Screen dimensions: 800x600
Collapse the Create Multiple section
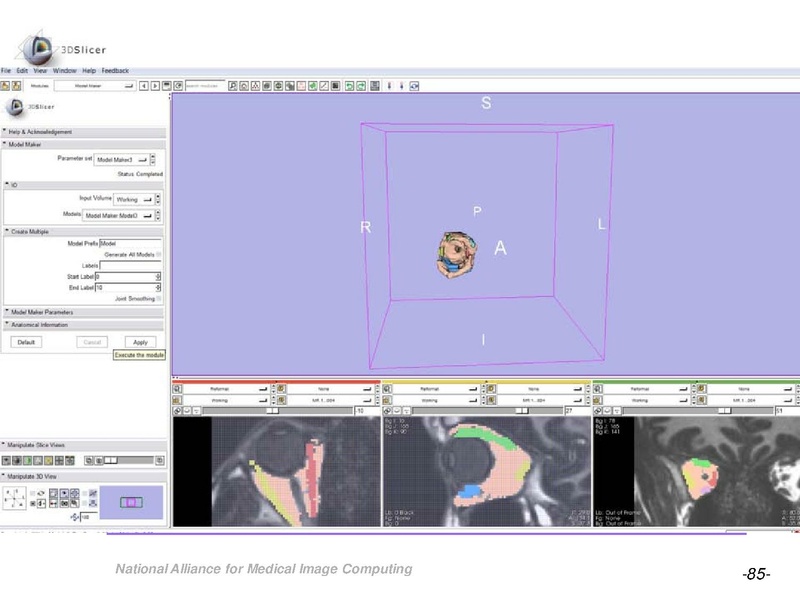click(84, 231)
